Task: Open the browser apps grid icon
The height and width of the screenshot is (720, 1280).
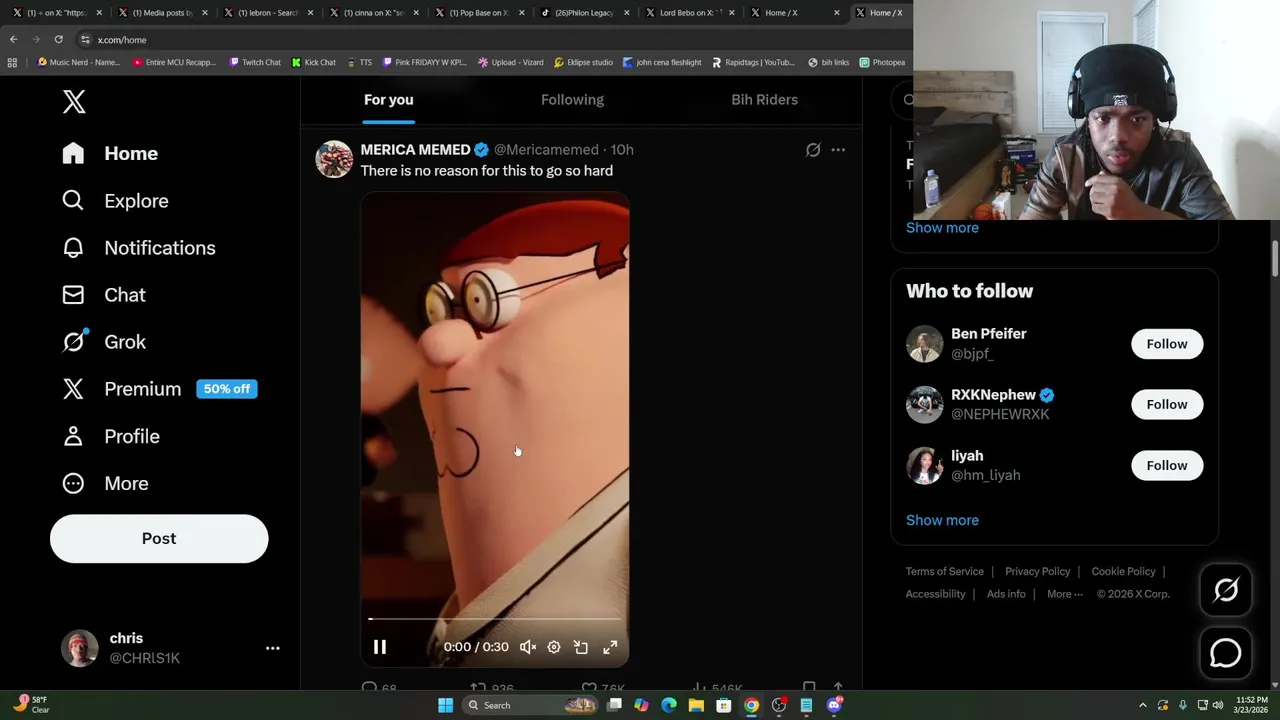Action: click(12, 62)
